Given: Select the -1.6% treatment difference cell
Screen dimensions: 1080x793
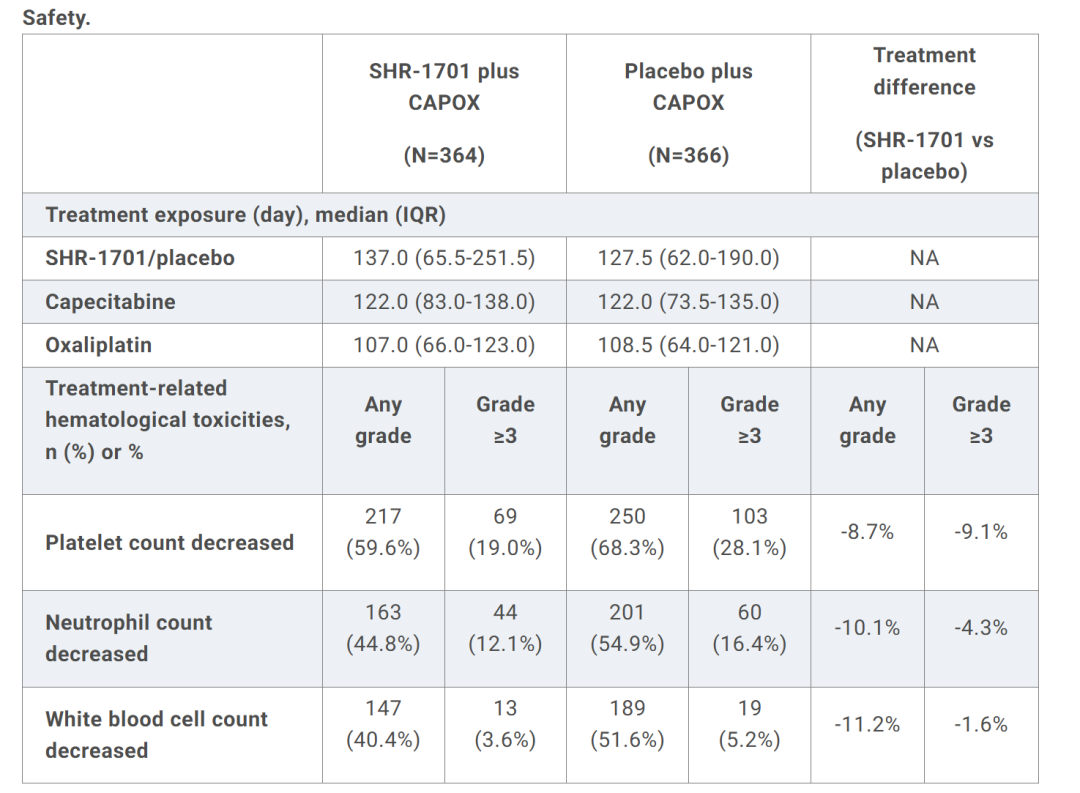Looking at the screenshot, I should pyautogui.click(x=981, y=724).
